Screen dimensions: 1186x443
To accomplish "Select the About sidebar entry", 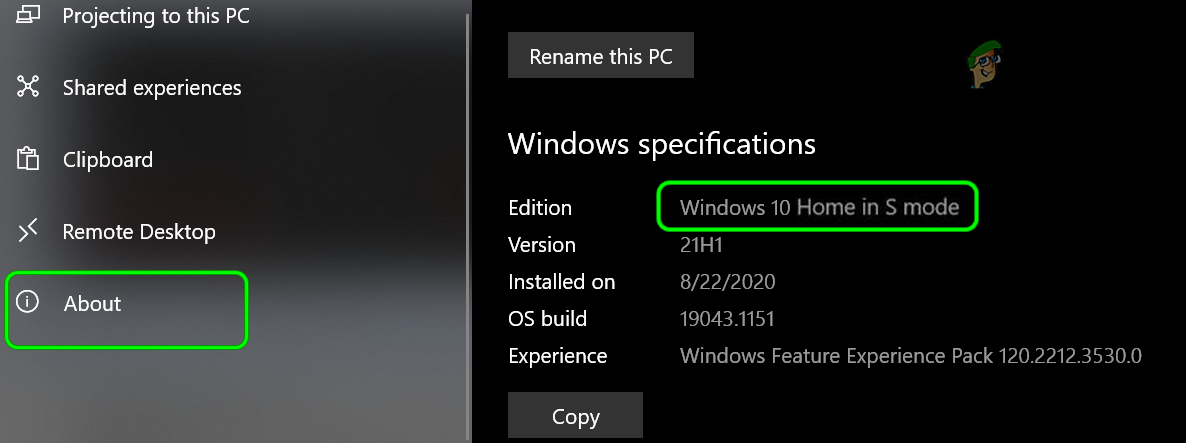I will point(92,304).
